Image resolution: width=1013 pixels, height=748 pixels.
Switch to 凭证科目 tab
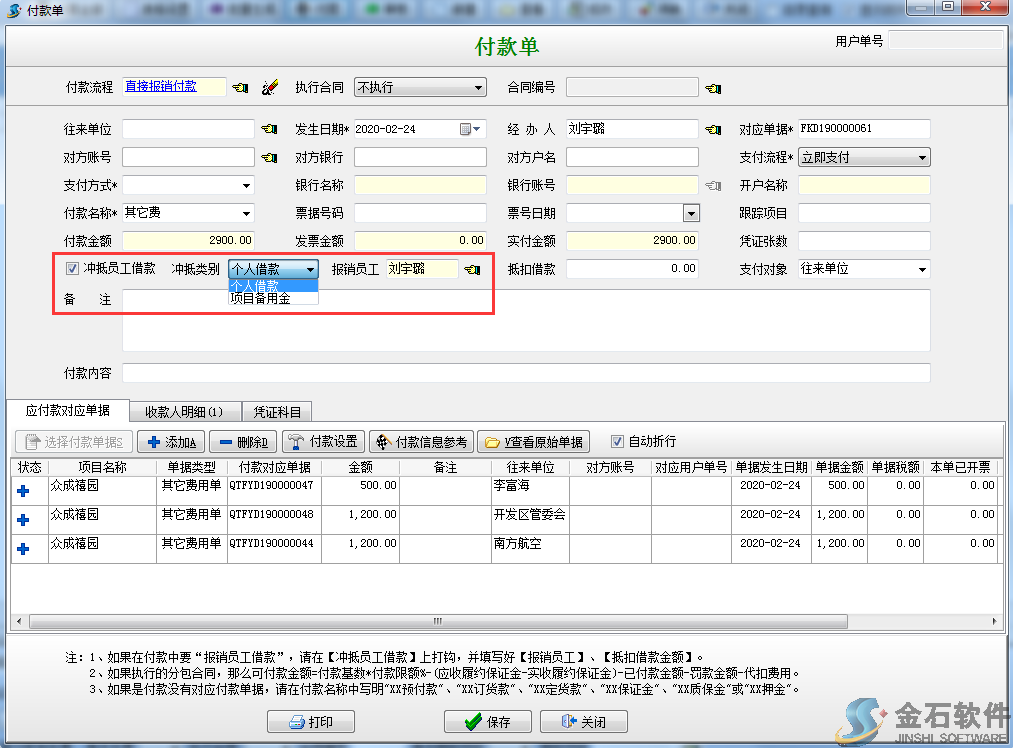pyautogui.click(x=277, y=411)
